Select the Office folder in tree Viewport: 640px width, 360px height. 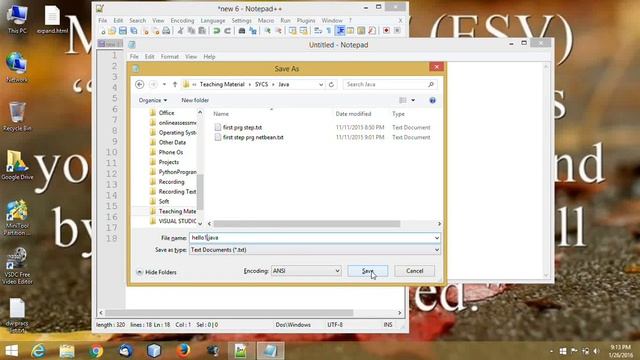(x=166, y=113)
